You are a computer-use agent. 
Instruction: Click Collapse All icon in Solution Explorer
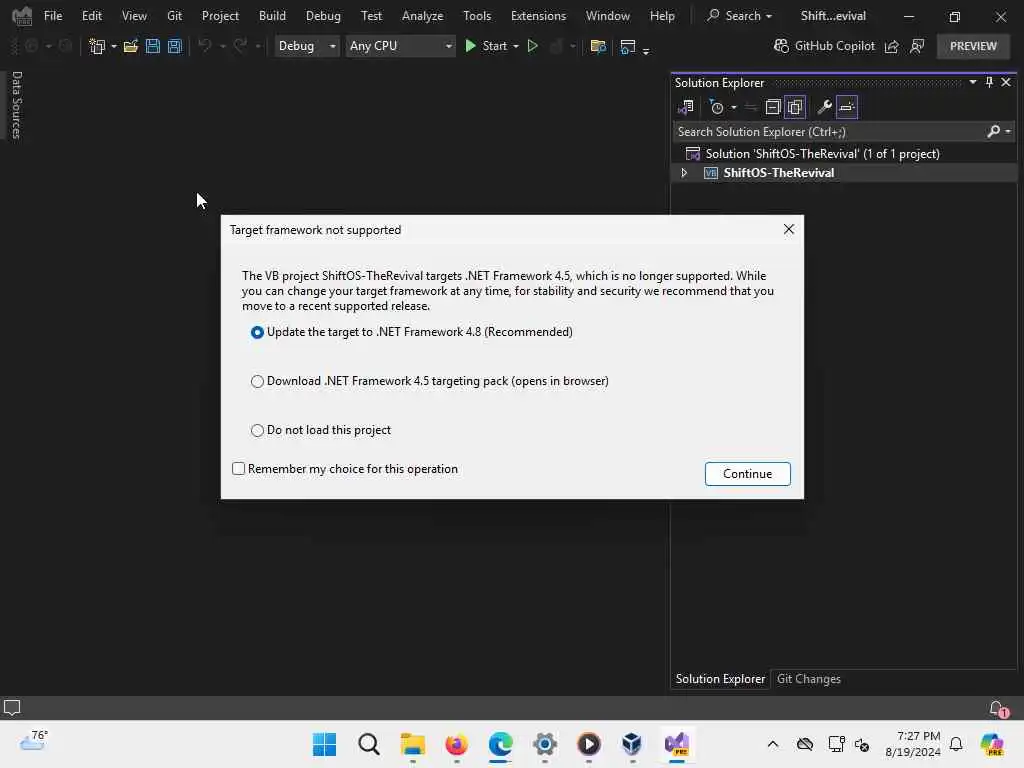[773, 107]
